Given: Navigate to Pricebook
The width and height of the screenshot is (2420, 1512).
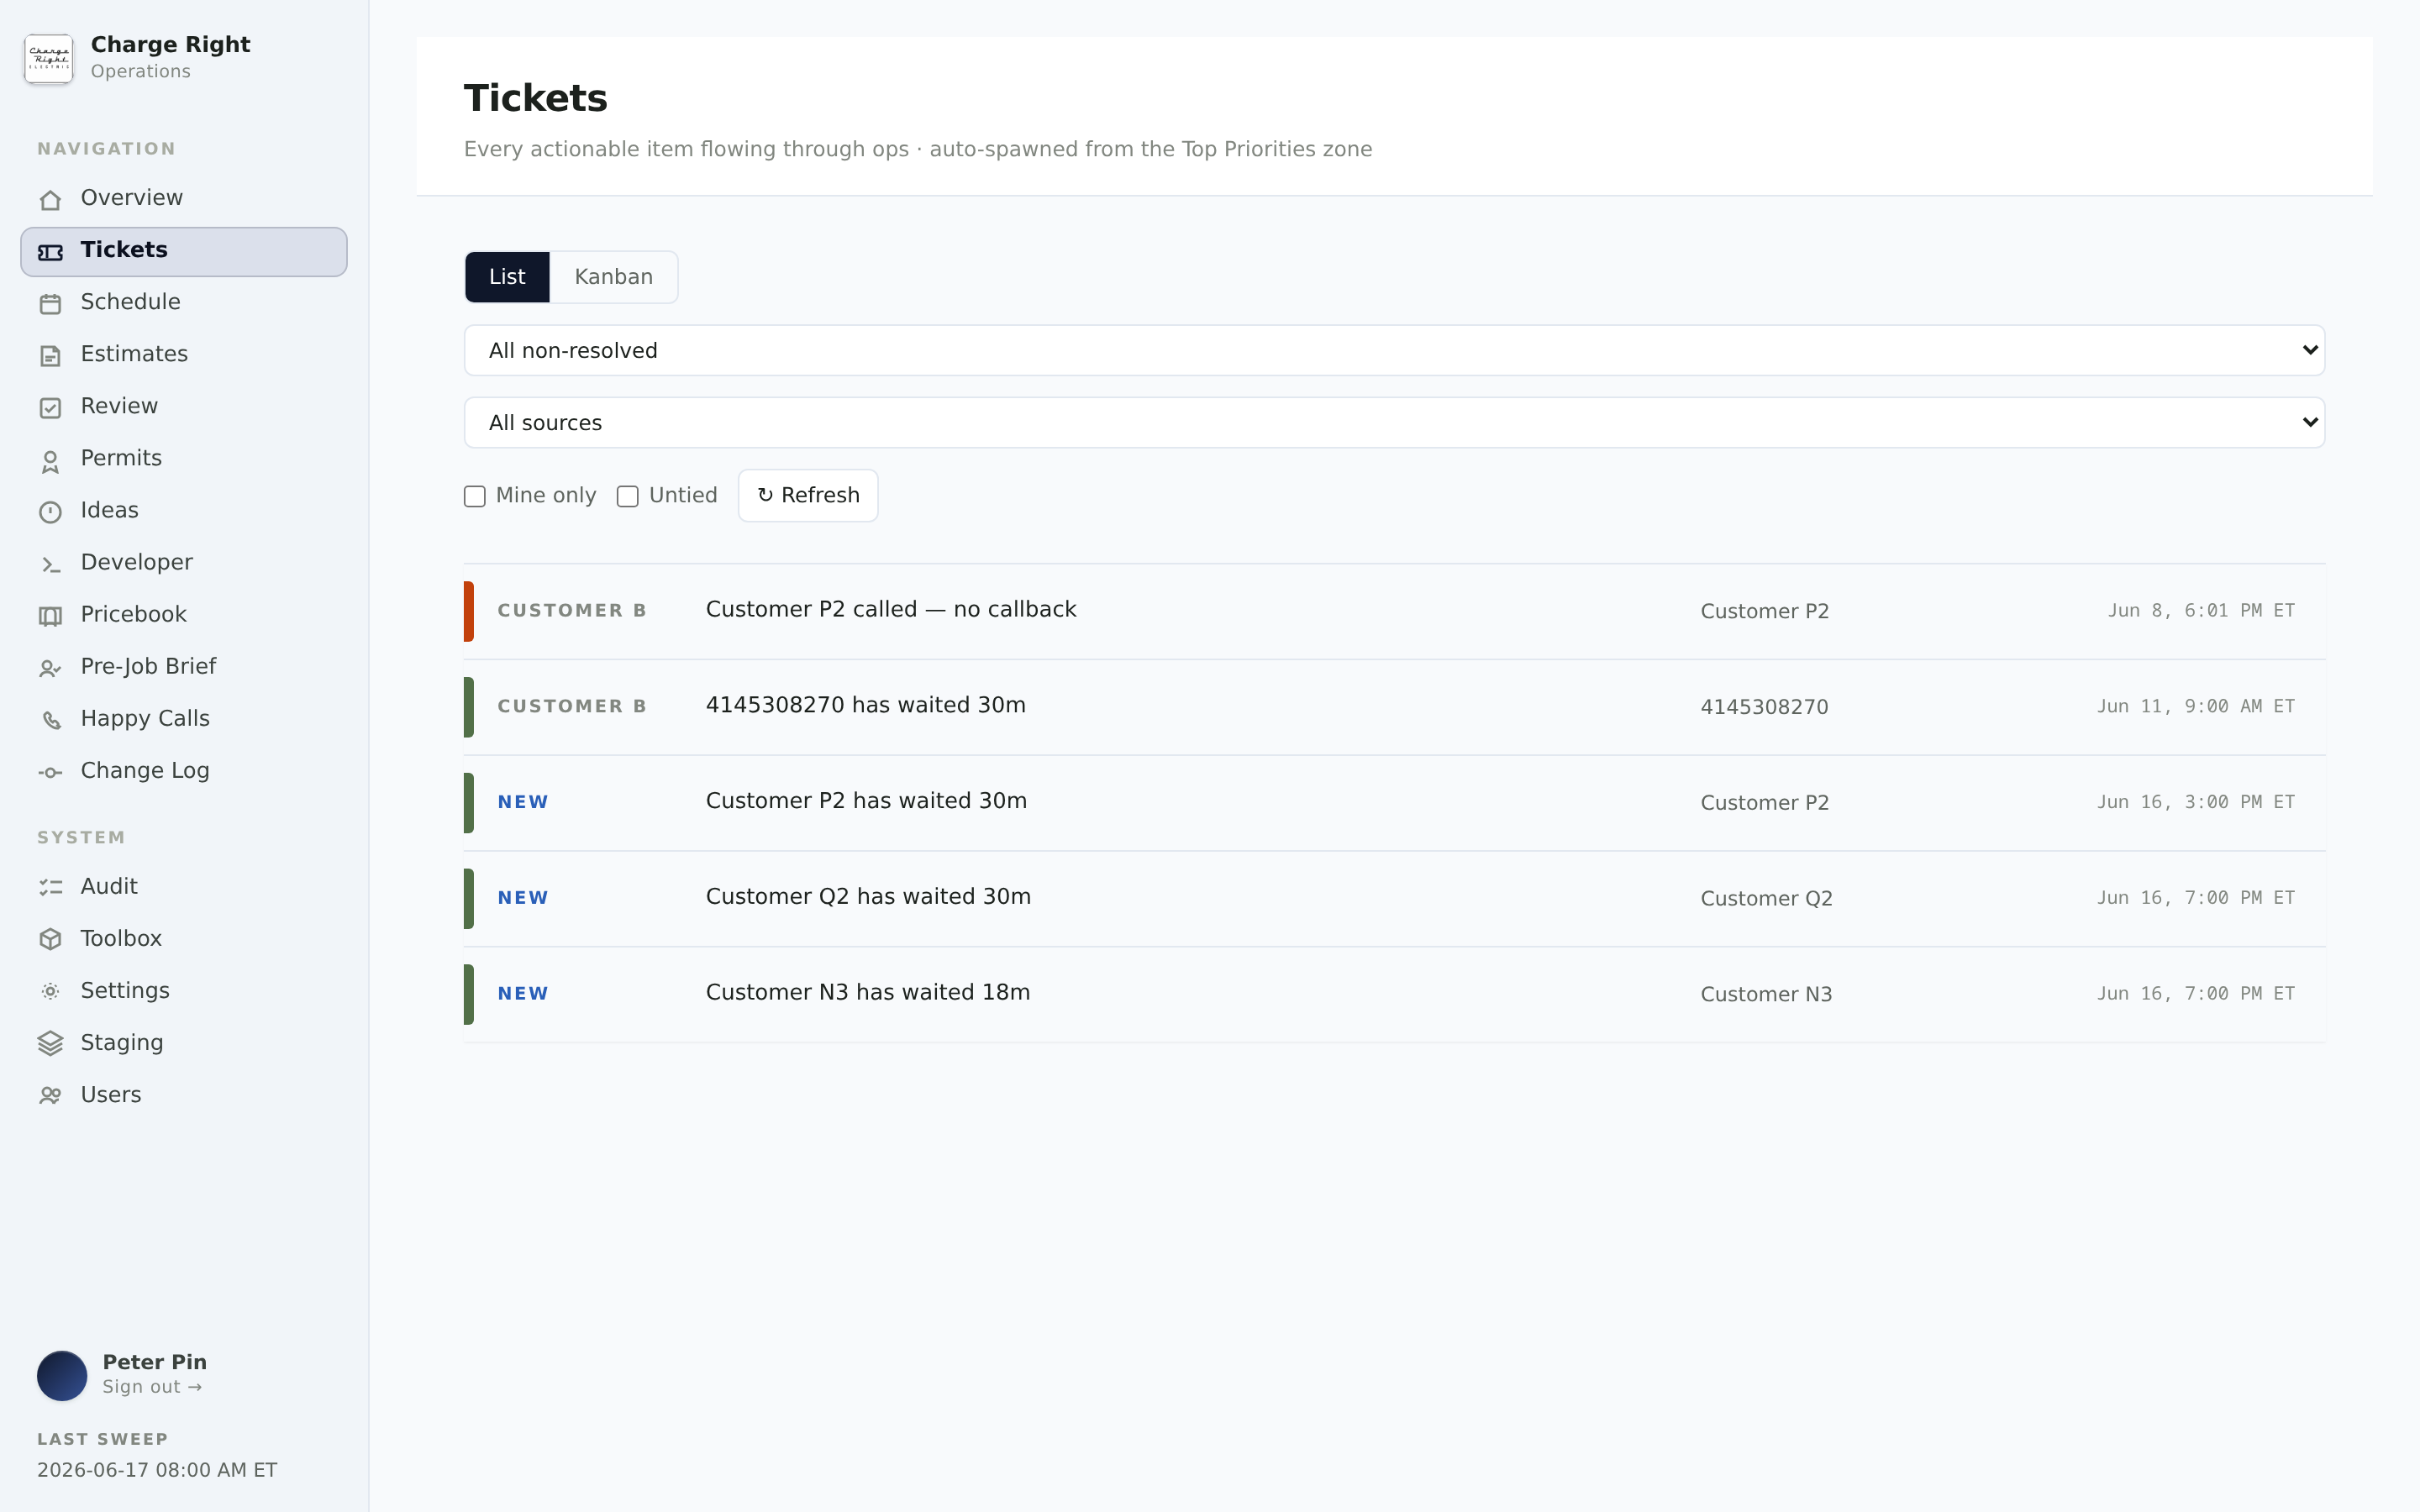Looking at the screenshot, I should click(x=184, y=614).
